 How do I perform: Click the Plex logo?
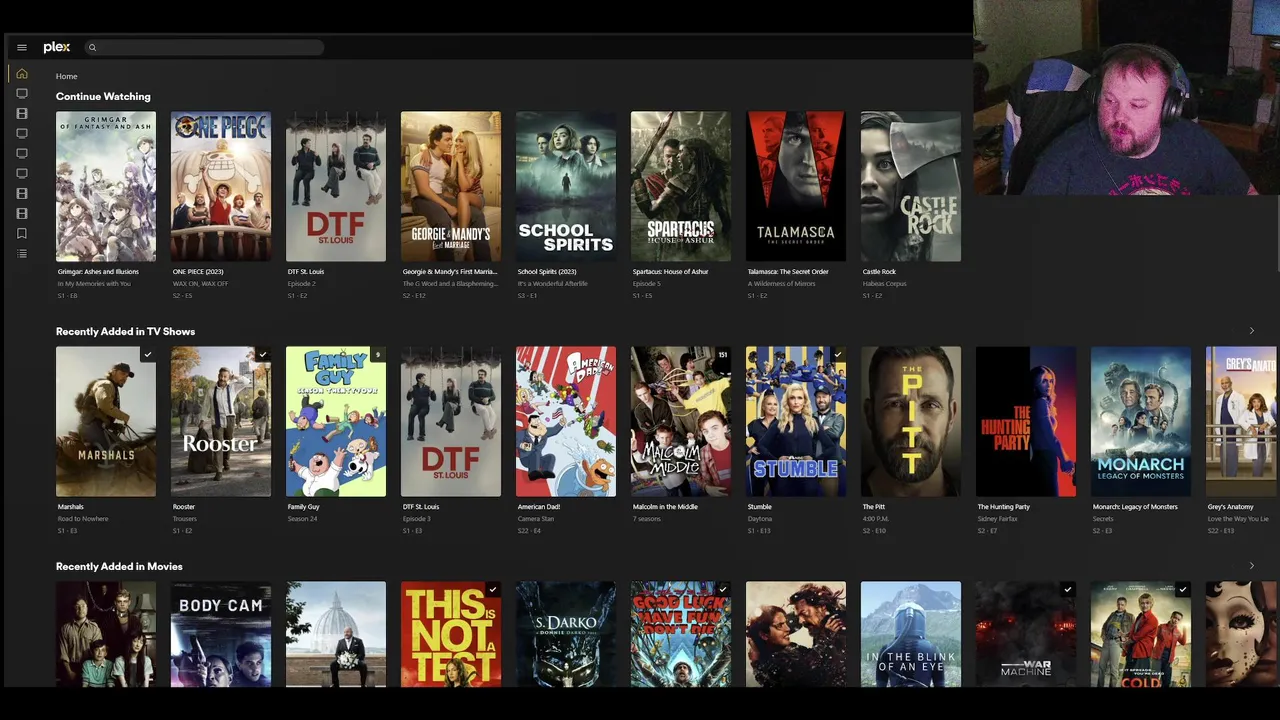[56, 47]
